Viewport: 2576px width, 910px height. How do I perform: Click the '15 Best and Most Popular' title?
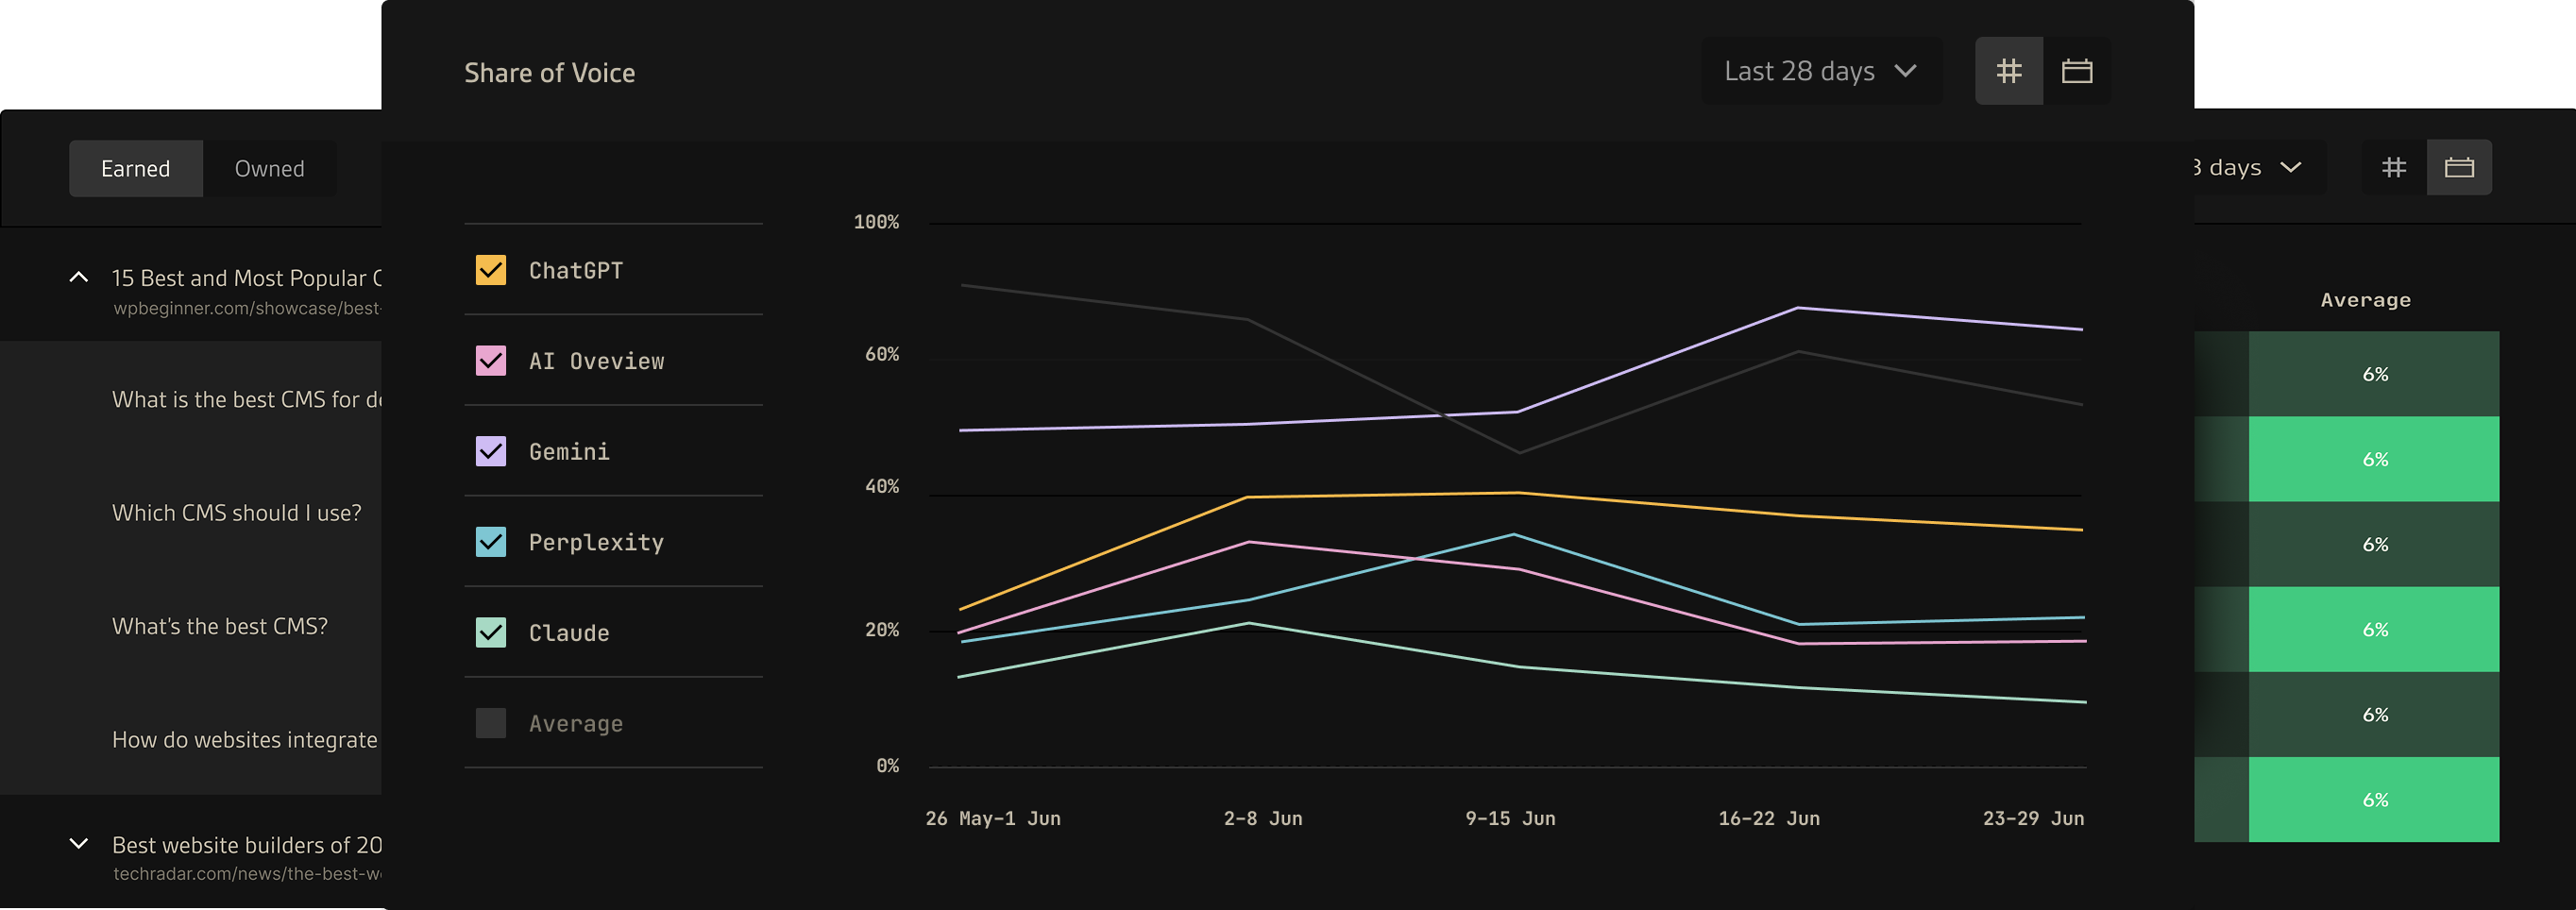[x=247, y=278]
